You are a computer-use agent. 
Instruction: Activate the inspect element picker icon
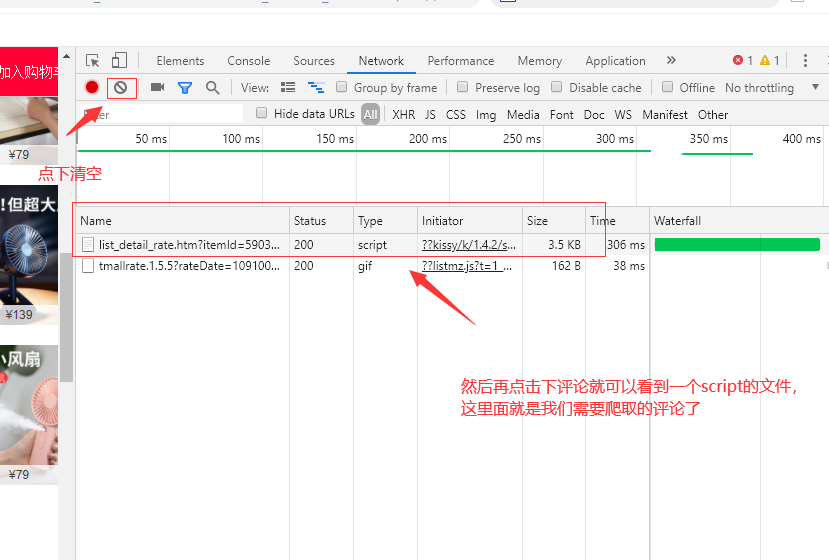point(93,61)
